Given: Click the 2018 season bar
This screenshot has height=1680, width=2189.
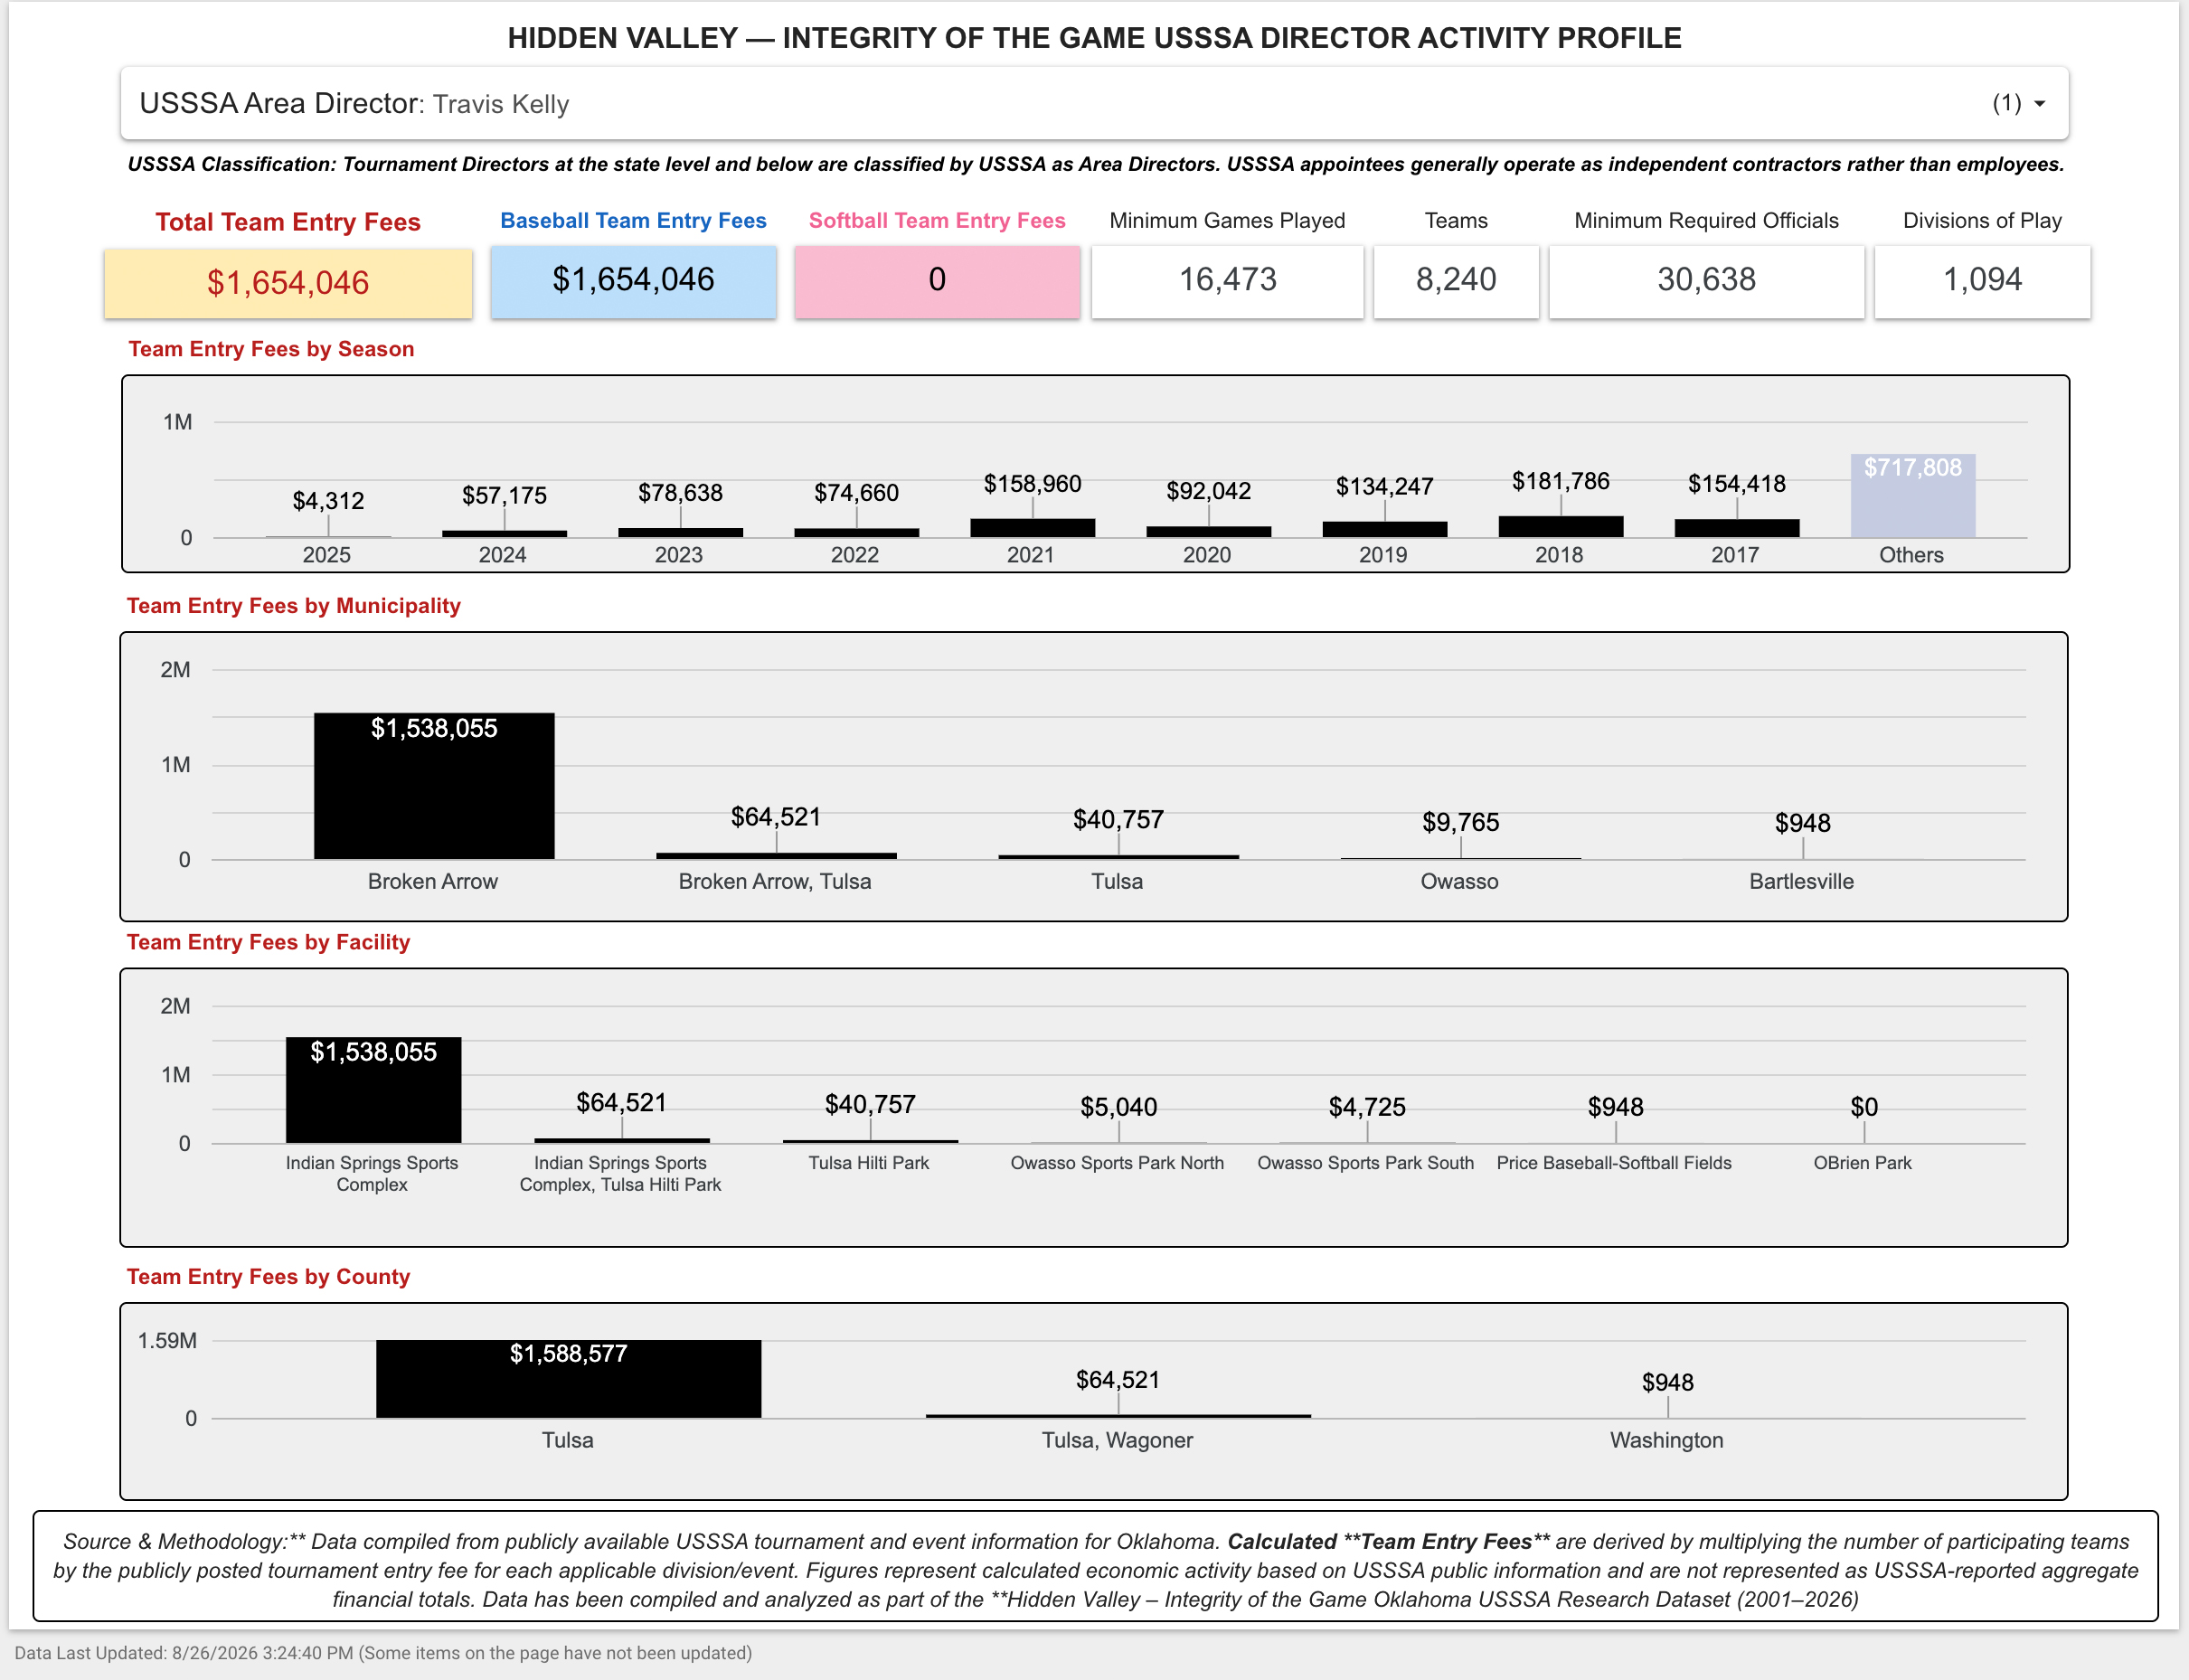Looking at the screenshot, I should 1560,527.
